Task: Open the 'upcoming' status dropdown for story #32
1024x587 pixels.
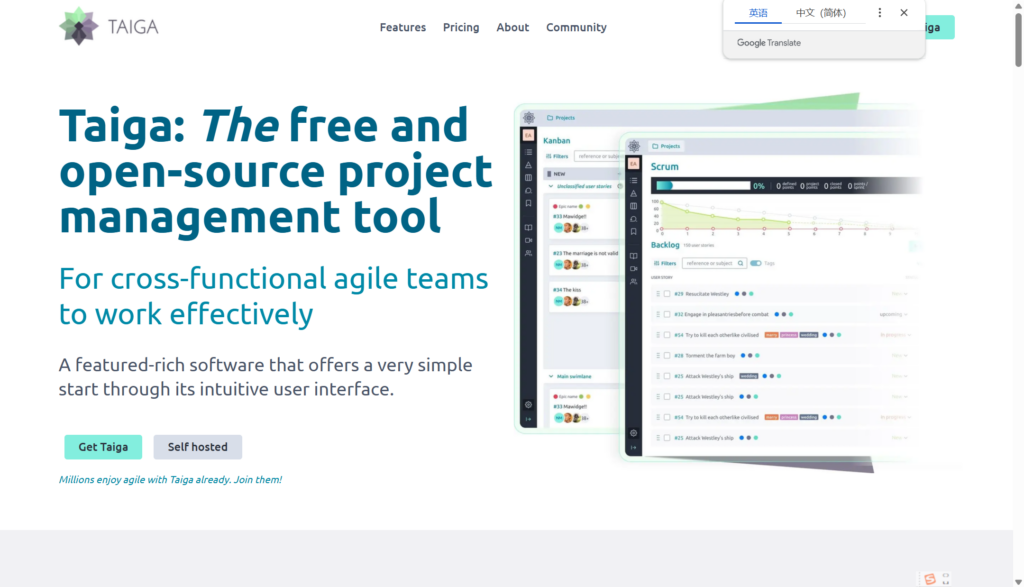Action: pos(894,314)
